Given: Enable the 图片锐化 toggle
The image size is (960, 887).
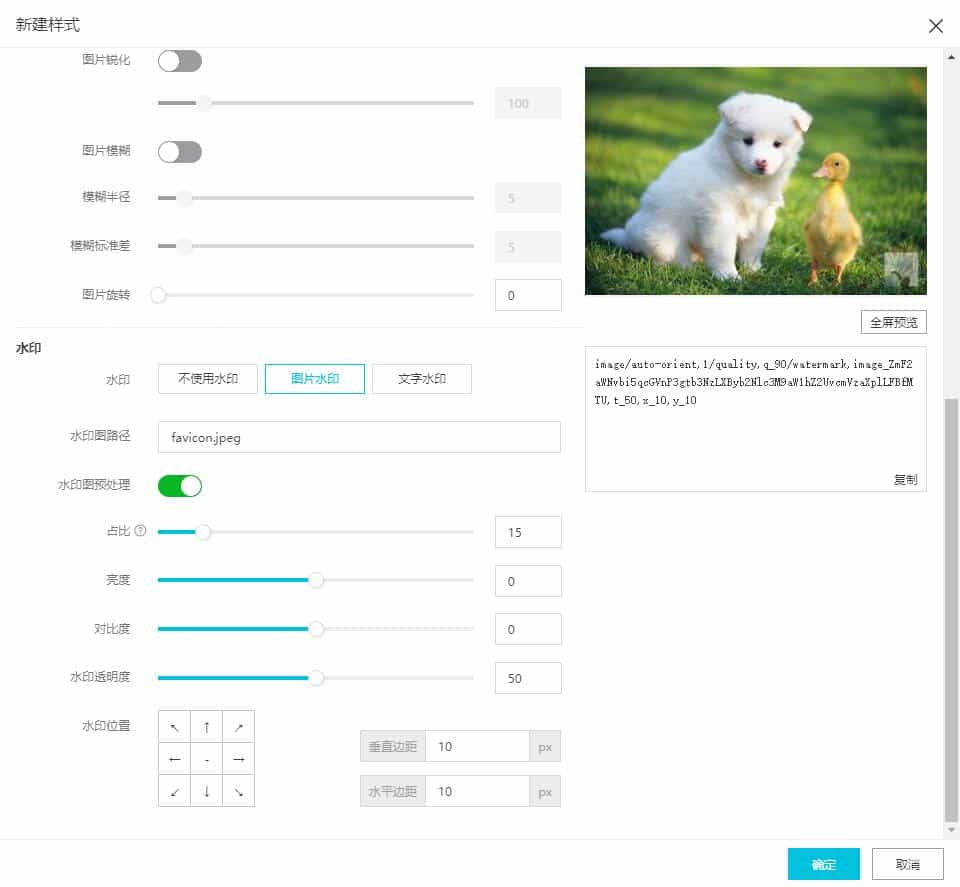Looking at the screenshot, I should [x=179, y=61].
